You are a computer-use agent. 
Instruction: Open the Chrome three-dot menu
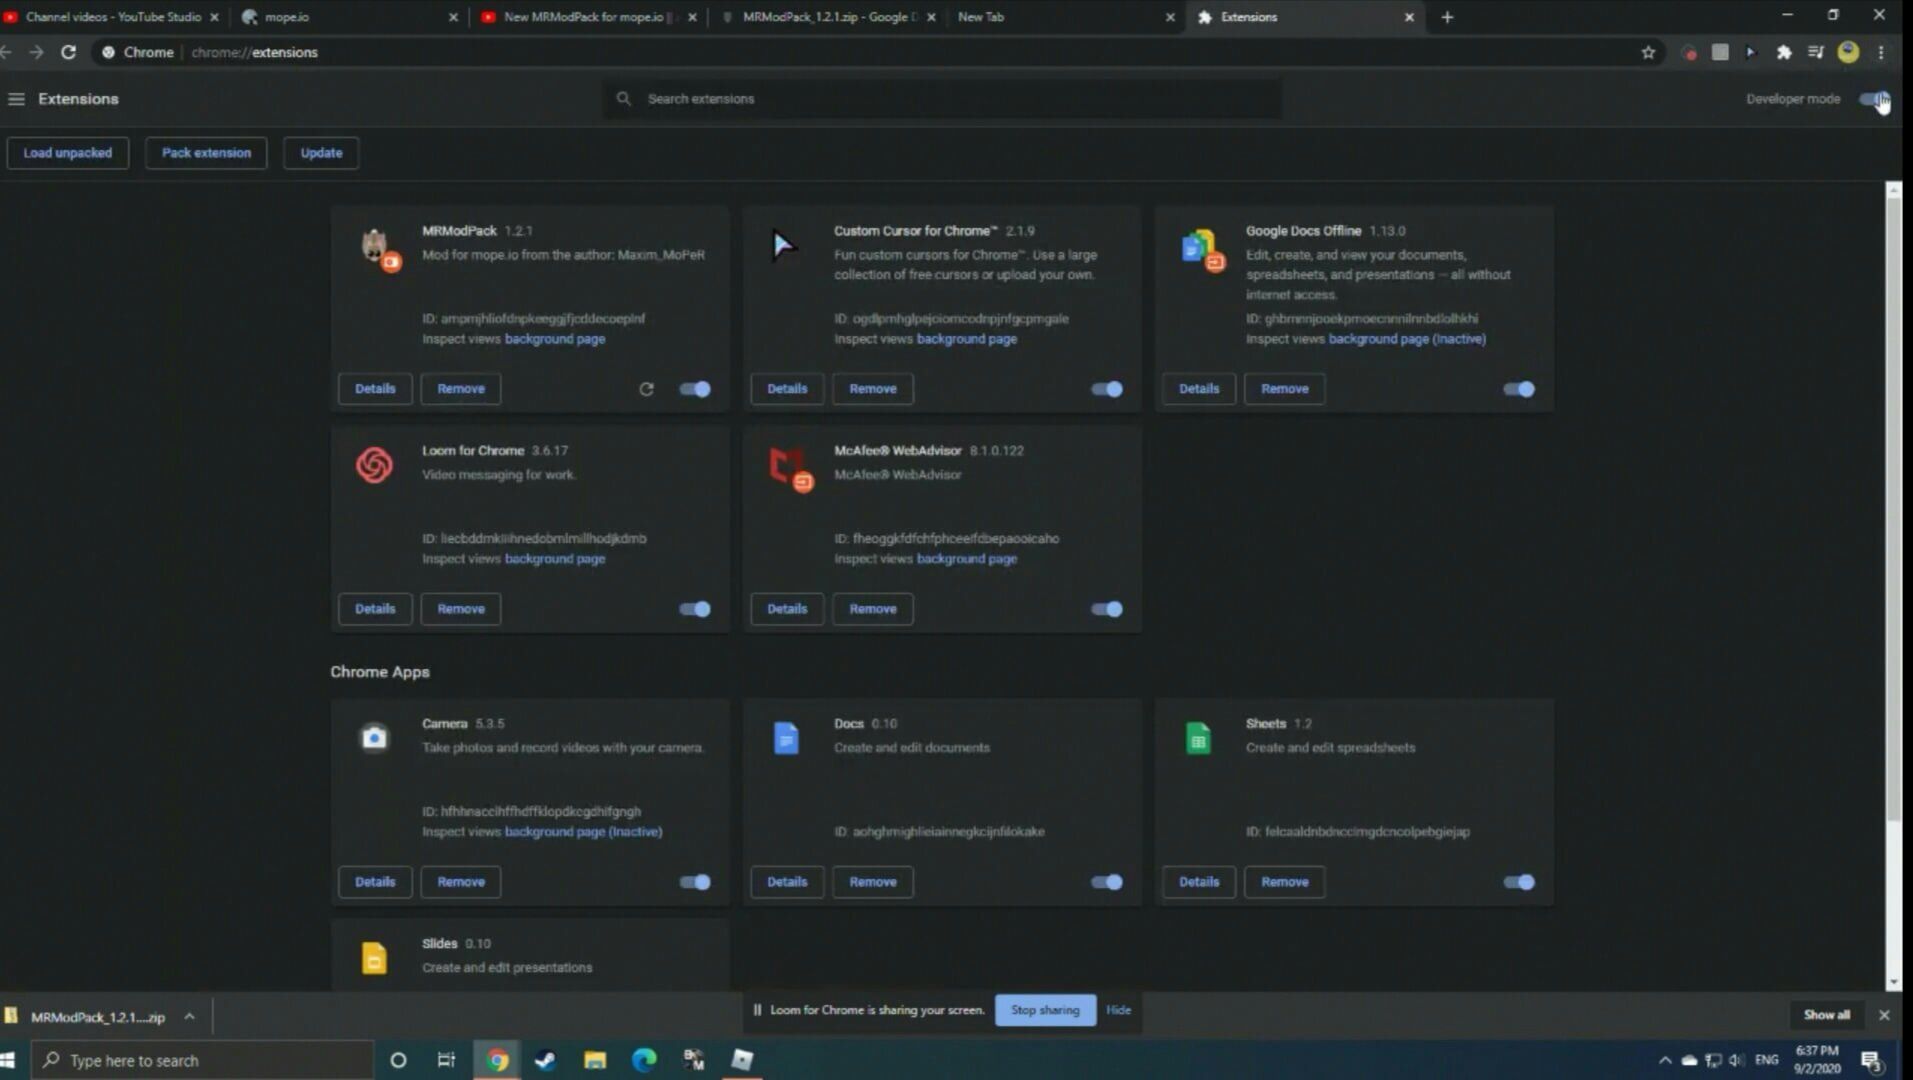[1881, 52]
